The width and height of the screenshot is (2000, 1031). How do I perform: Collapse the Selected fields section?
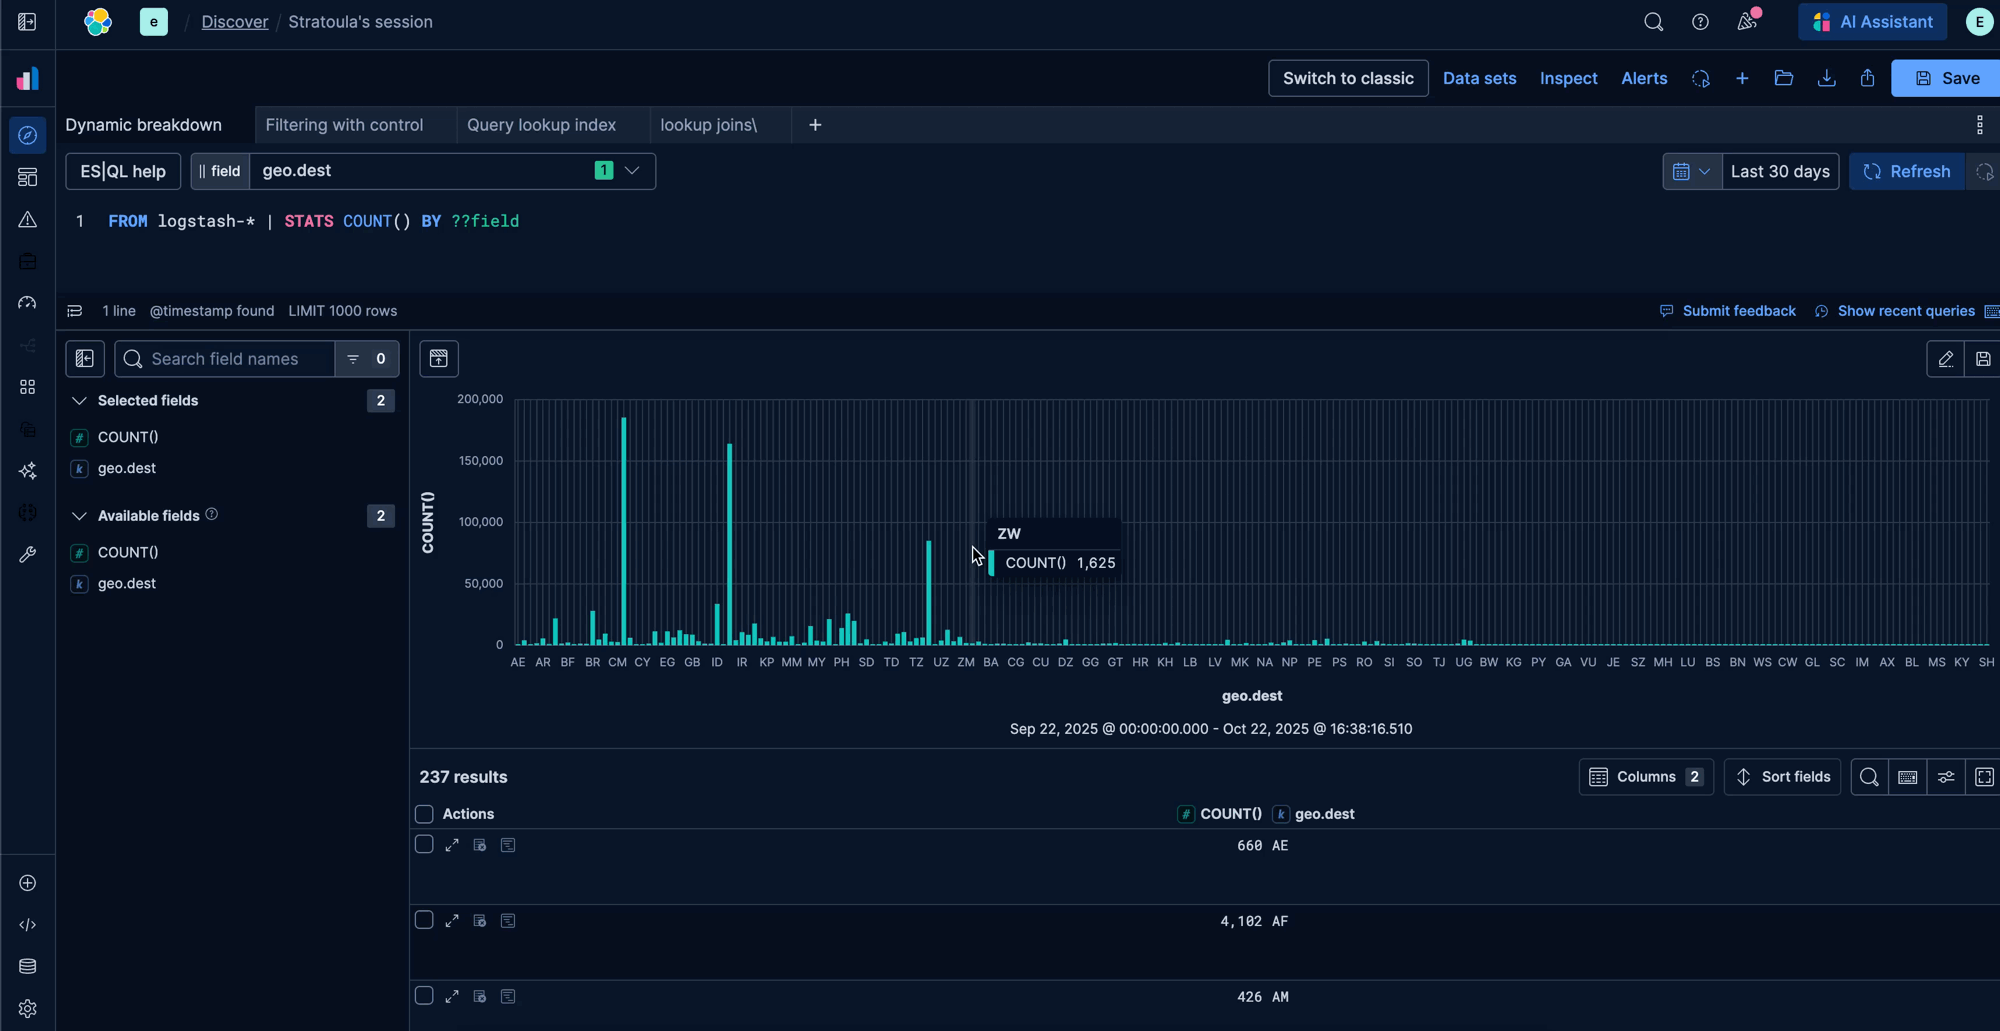point(79,401)
